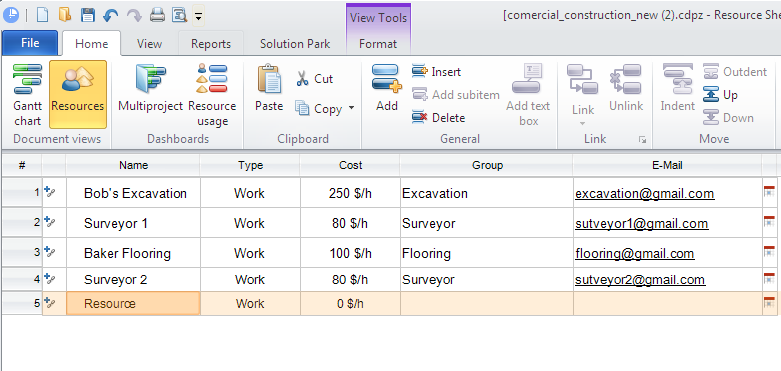
Task: Move the selected row Up
Action: [720, 95]
